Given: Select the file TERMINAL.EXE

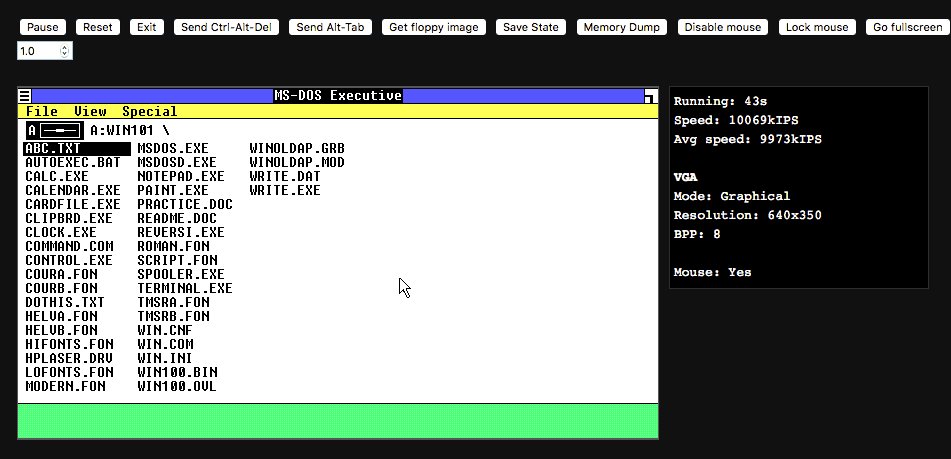Looking at the screenshot, I should coord(185,288).
